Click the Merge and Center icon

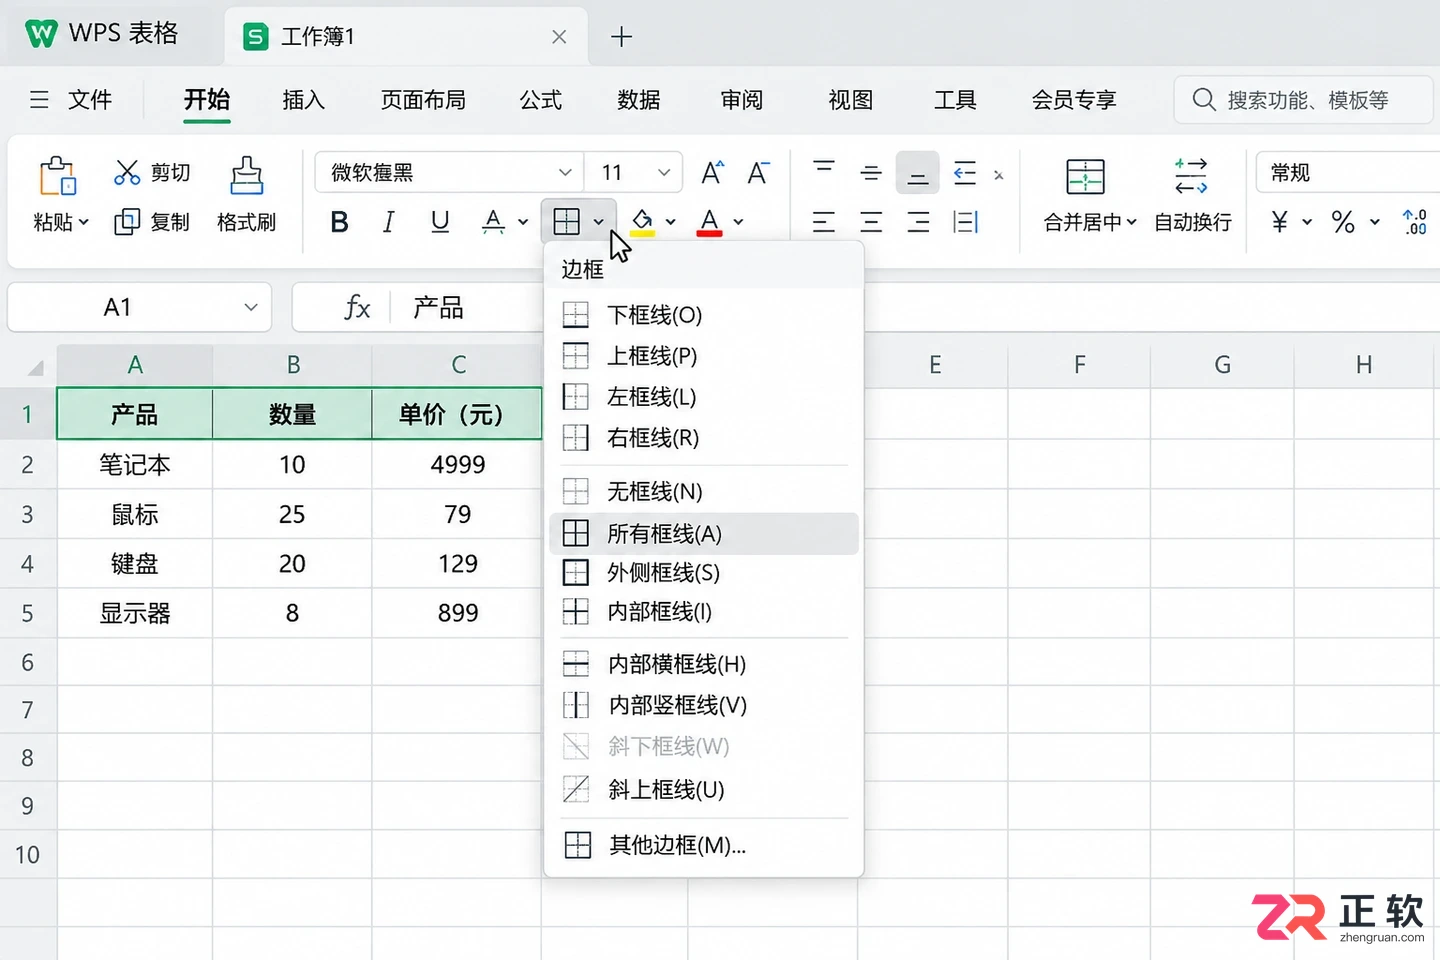1085,177
